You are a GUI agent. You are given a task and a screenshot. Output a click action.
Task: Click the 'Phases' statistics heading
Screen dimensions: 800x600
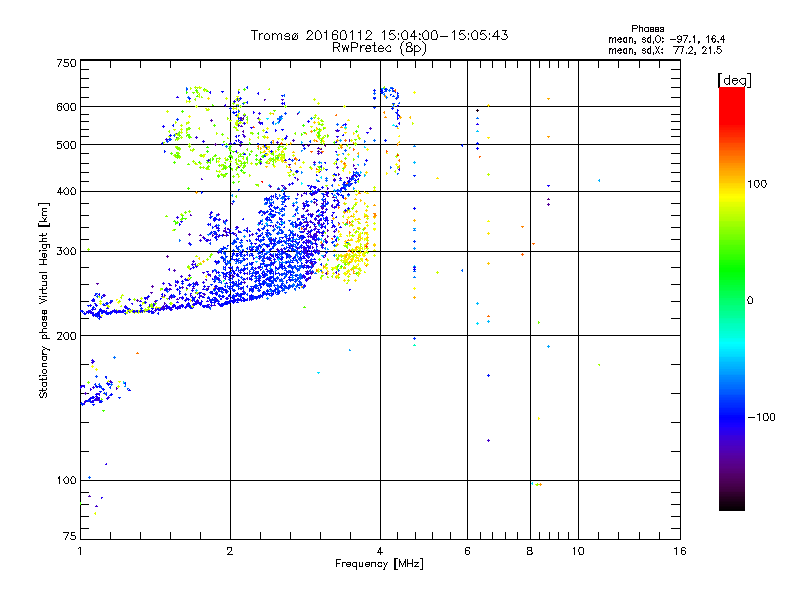(x=647, y=29)
